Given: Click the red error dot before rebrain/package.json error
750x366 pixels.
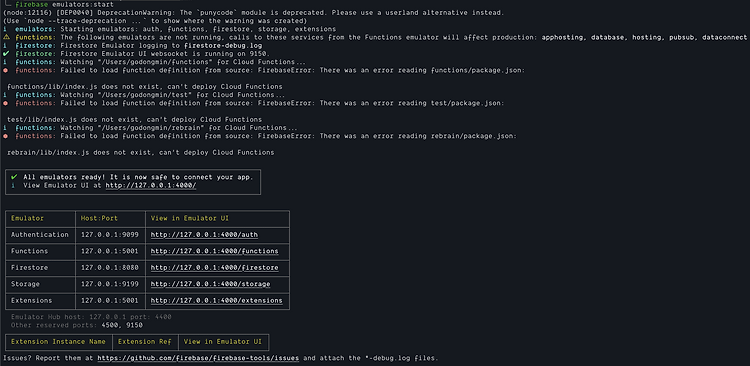Looking at the screenshot, I should (5, 136).
